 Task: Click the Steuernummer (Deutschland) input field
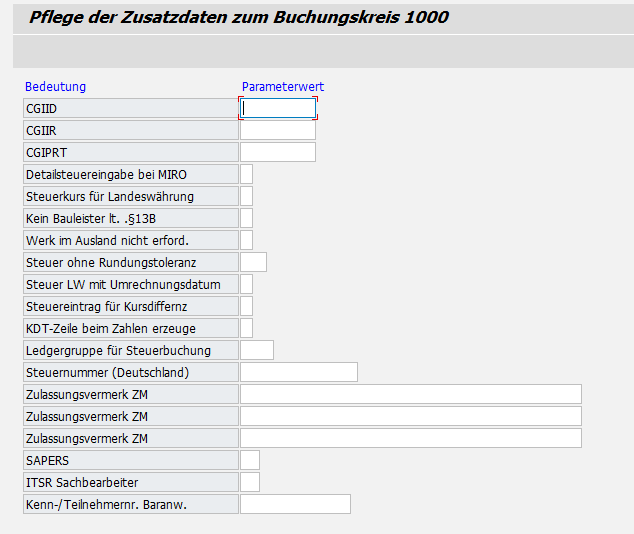299,372
